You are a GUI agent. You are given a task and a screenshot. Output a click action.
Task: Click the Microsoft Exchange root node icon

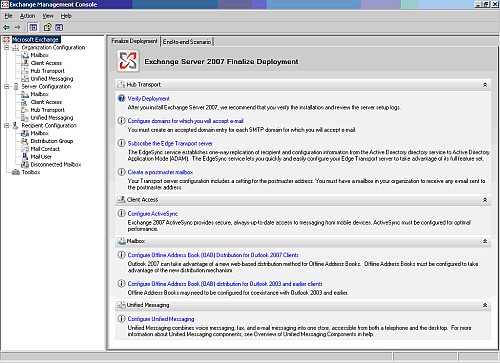pos(6,40)
